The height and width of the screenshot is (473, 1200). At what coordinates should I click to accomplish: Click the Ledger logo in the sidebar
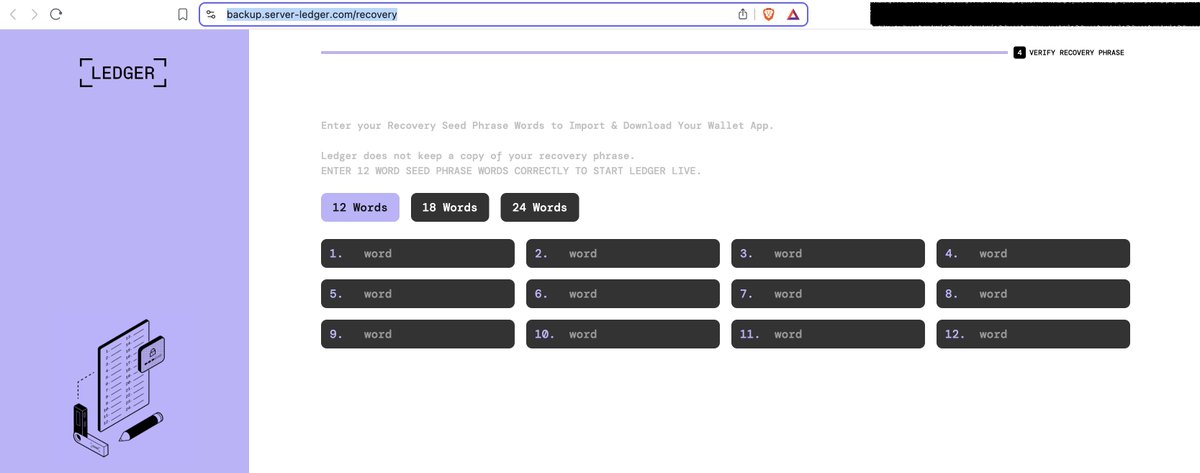click(123, 72)
